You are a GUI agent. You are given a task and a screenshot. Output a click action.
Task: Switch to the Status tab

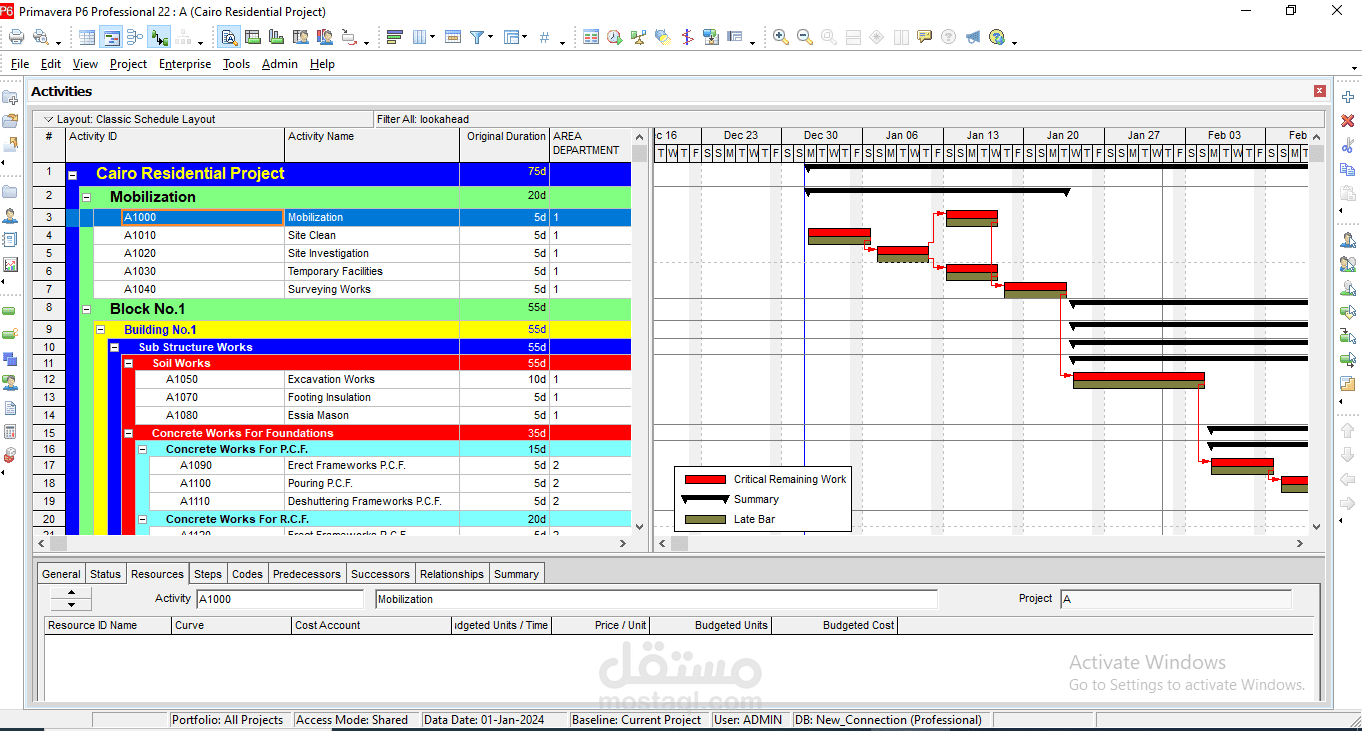coord(105,574)
